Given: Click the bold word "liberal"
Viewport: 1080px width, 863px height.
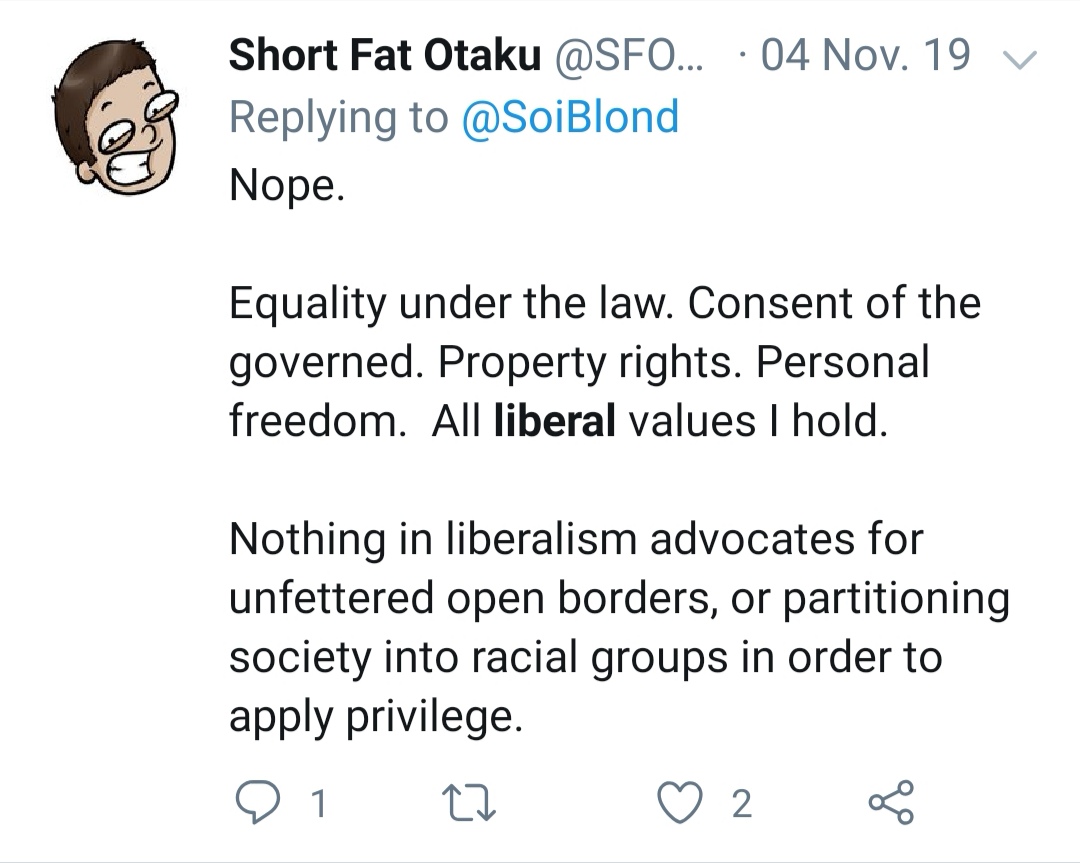Looking at the screenshot, I should (555, 421).
